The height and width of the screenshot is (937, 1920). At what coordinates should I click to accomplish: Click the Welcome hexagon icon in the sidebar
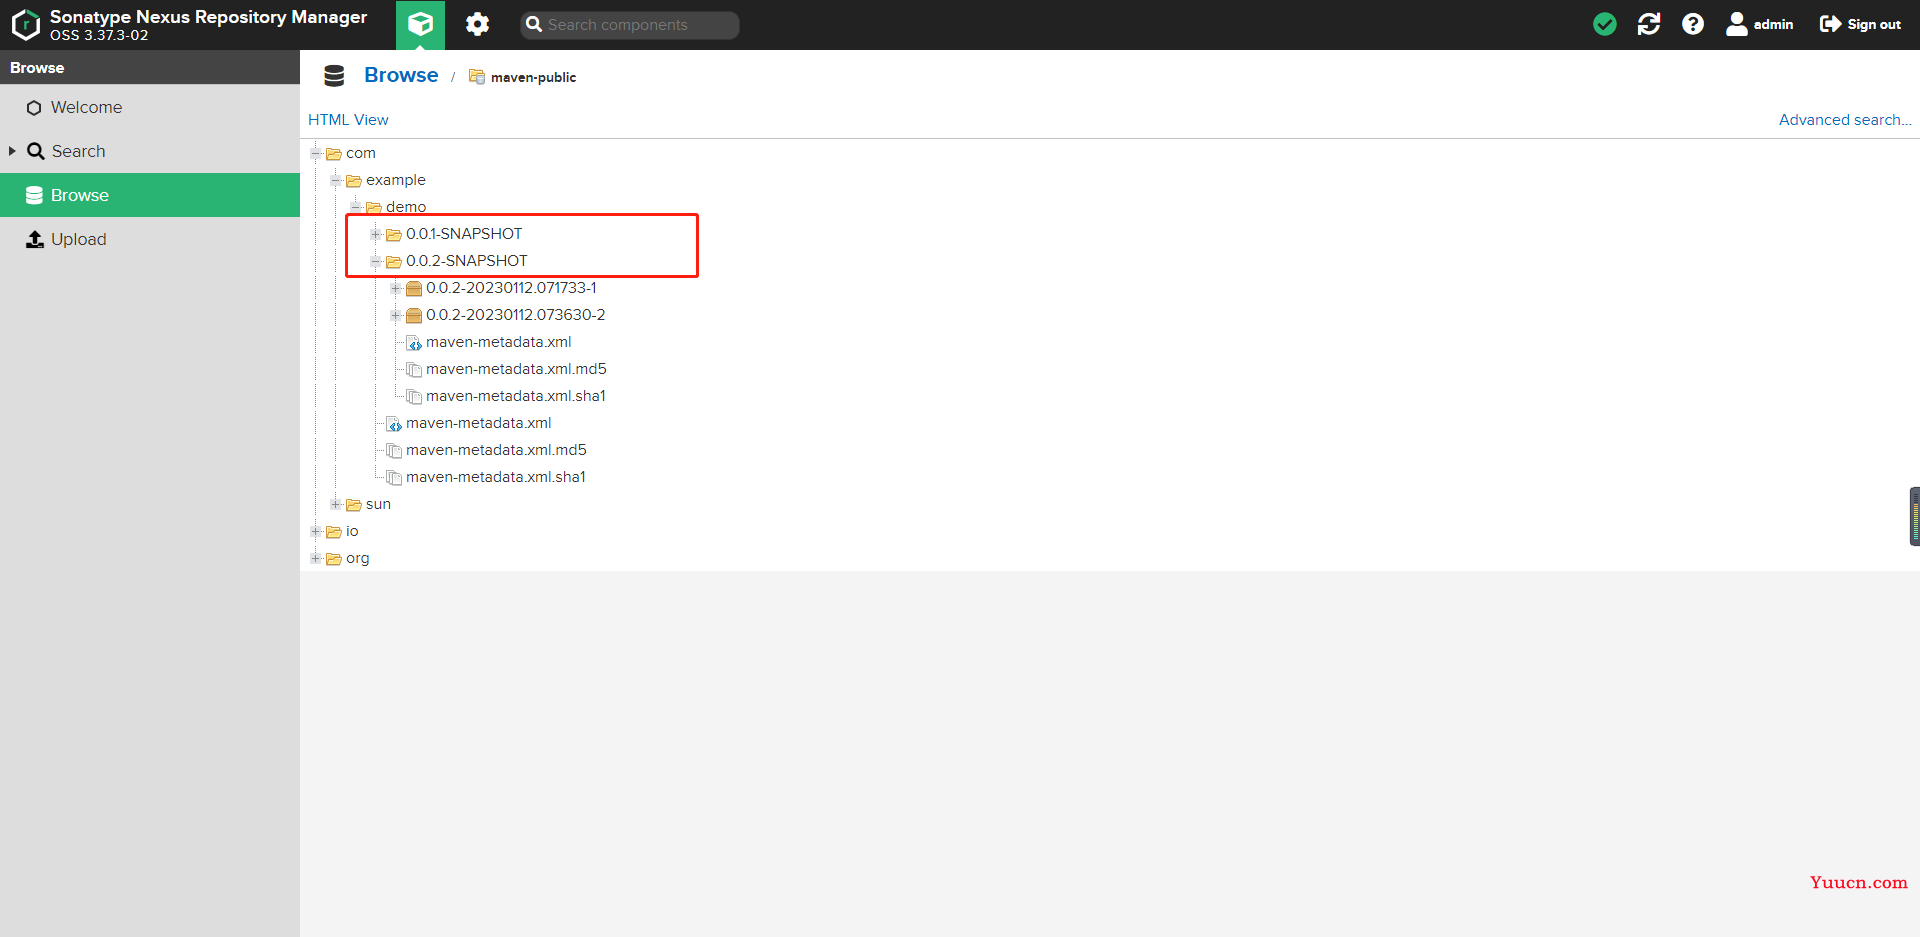click(x=34, y=108)
